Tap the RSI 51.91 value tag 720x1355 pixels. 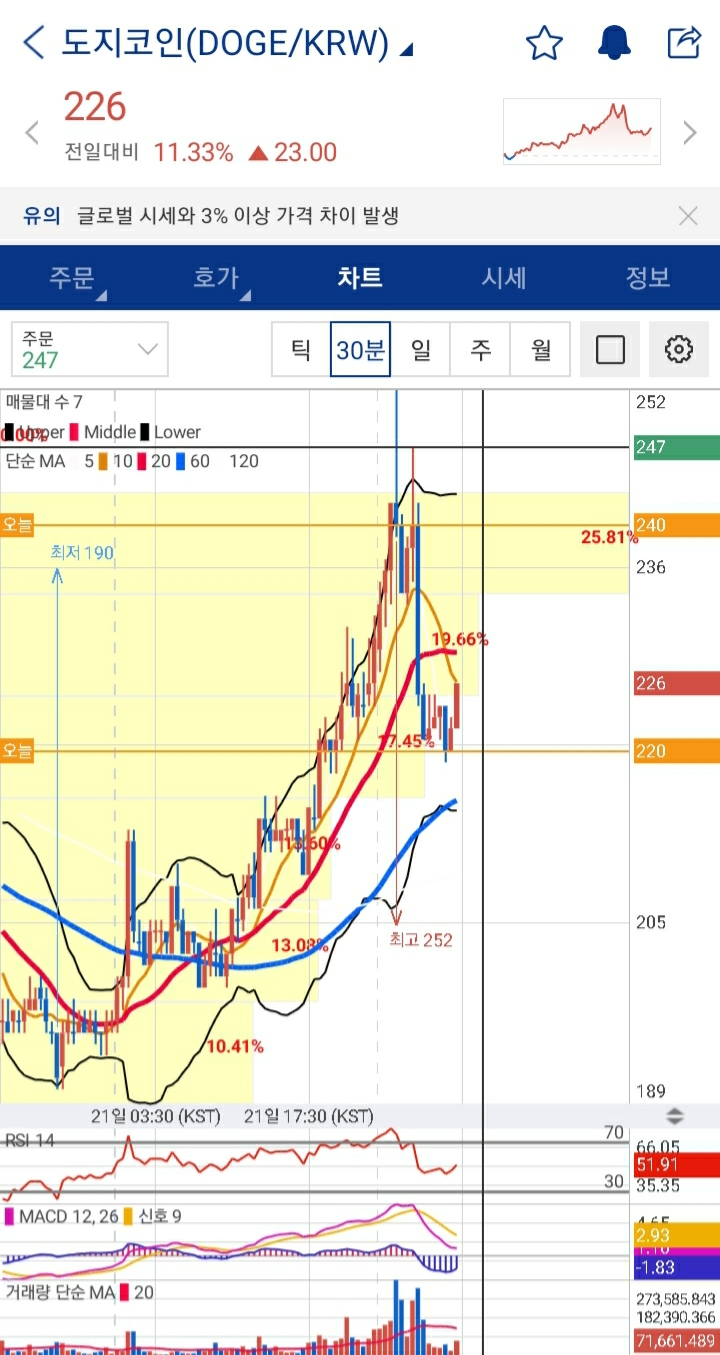[x=676, y=1164]
